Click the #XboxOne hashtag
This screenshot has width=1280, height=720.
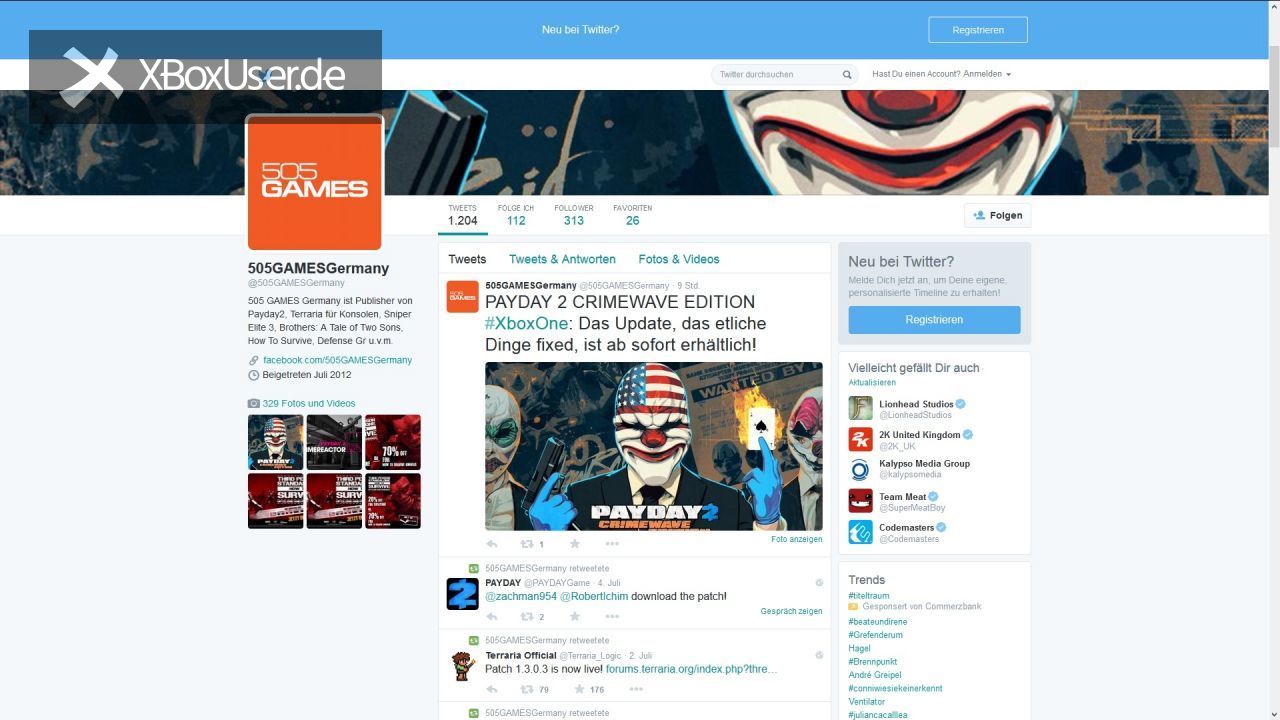[x=527, y=323]
